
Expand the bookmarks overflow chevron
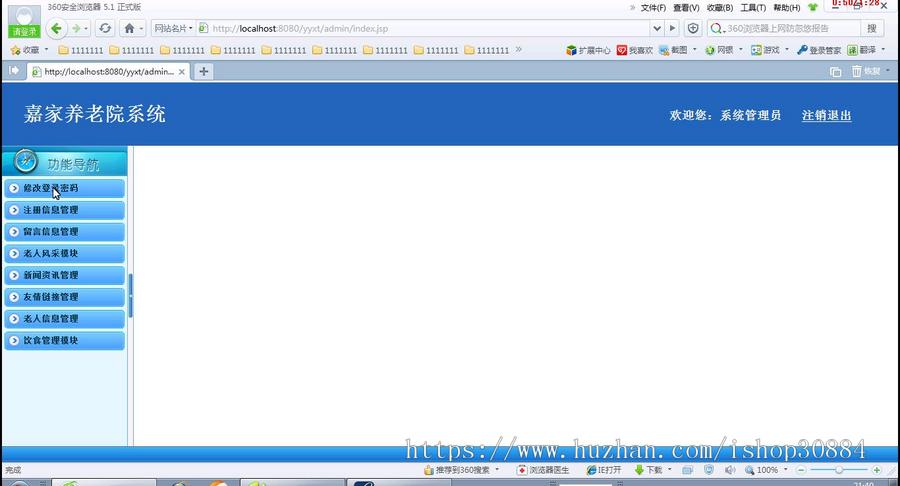click(x=518, y=49)
